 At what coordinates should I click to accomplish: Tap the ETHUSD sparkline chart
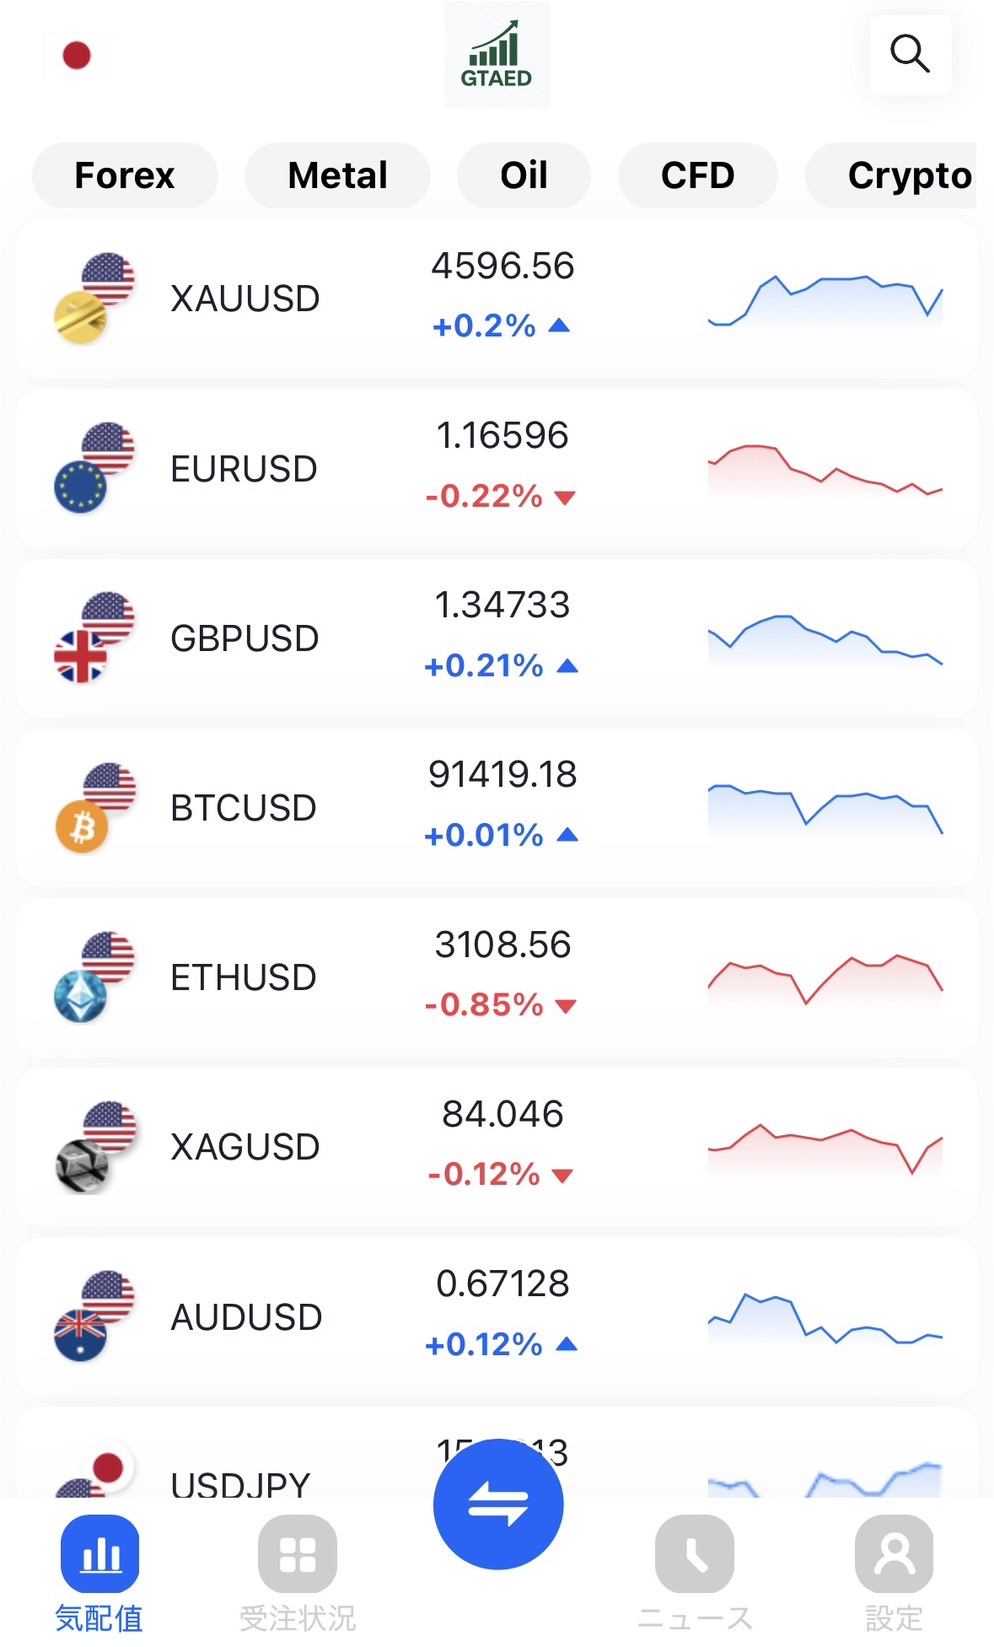coord(825,978)
